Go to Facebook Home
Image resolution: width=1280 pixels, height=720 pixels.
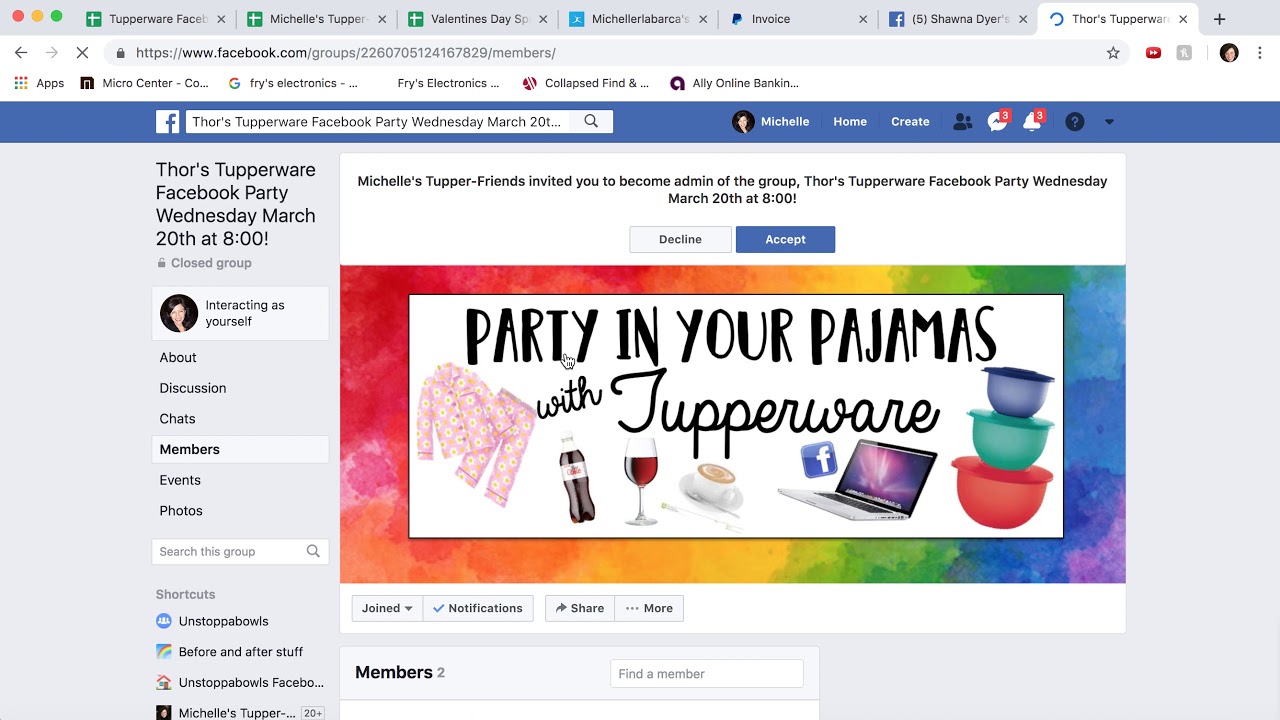pos(850,122)
